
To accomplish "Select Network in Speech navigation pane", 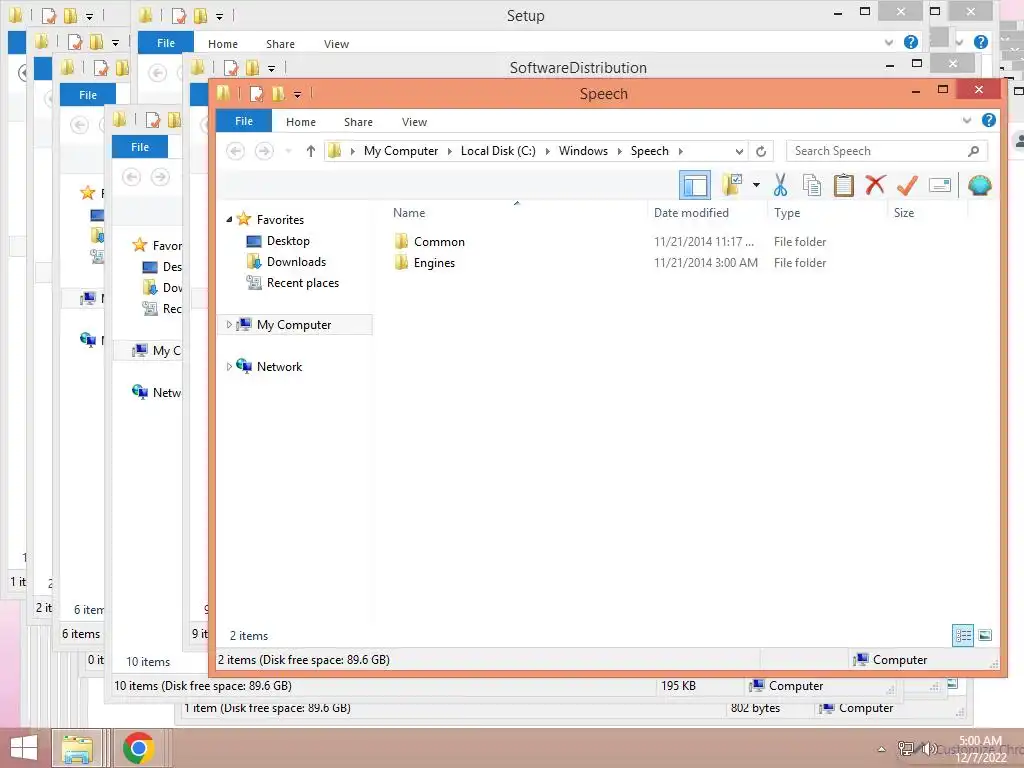I will coord(279,367).
